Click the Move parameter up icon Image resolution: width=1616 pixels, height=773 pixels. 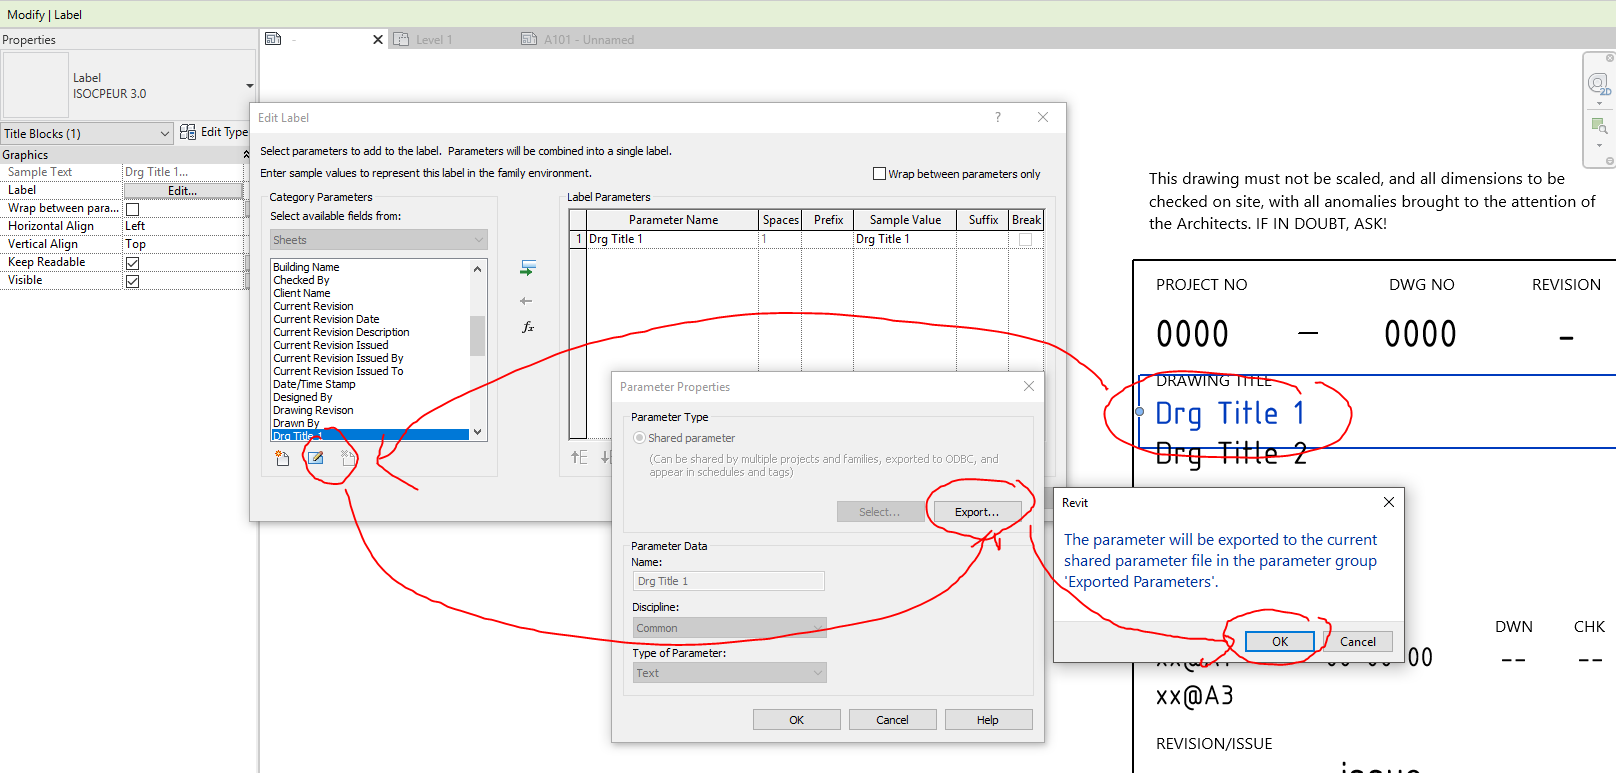point(579,457)
